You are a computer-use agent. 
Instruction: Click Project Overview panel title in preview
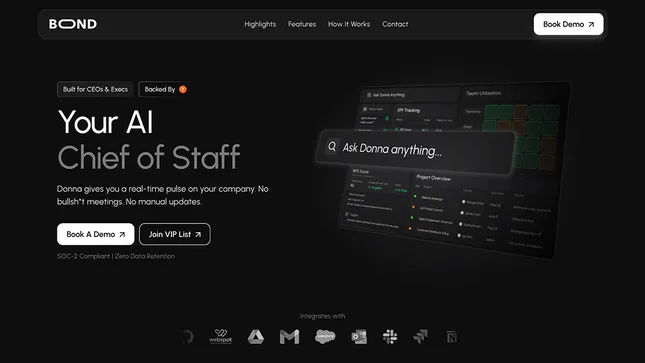(x=434, y=177)
